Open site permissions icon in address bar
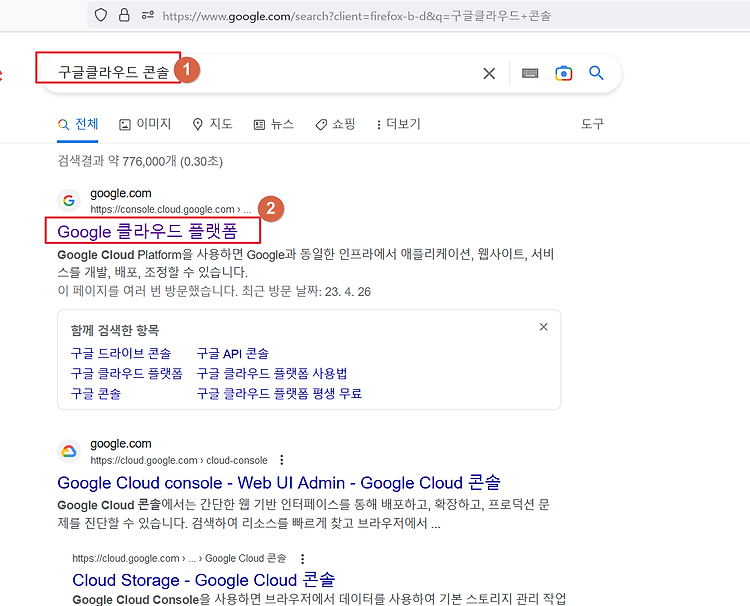750x606 pixels. (147, 15)
